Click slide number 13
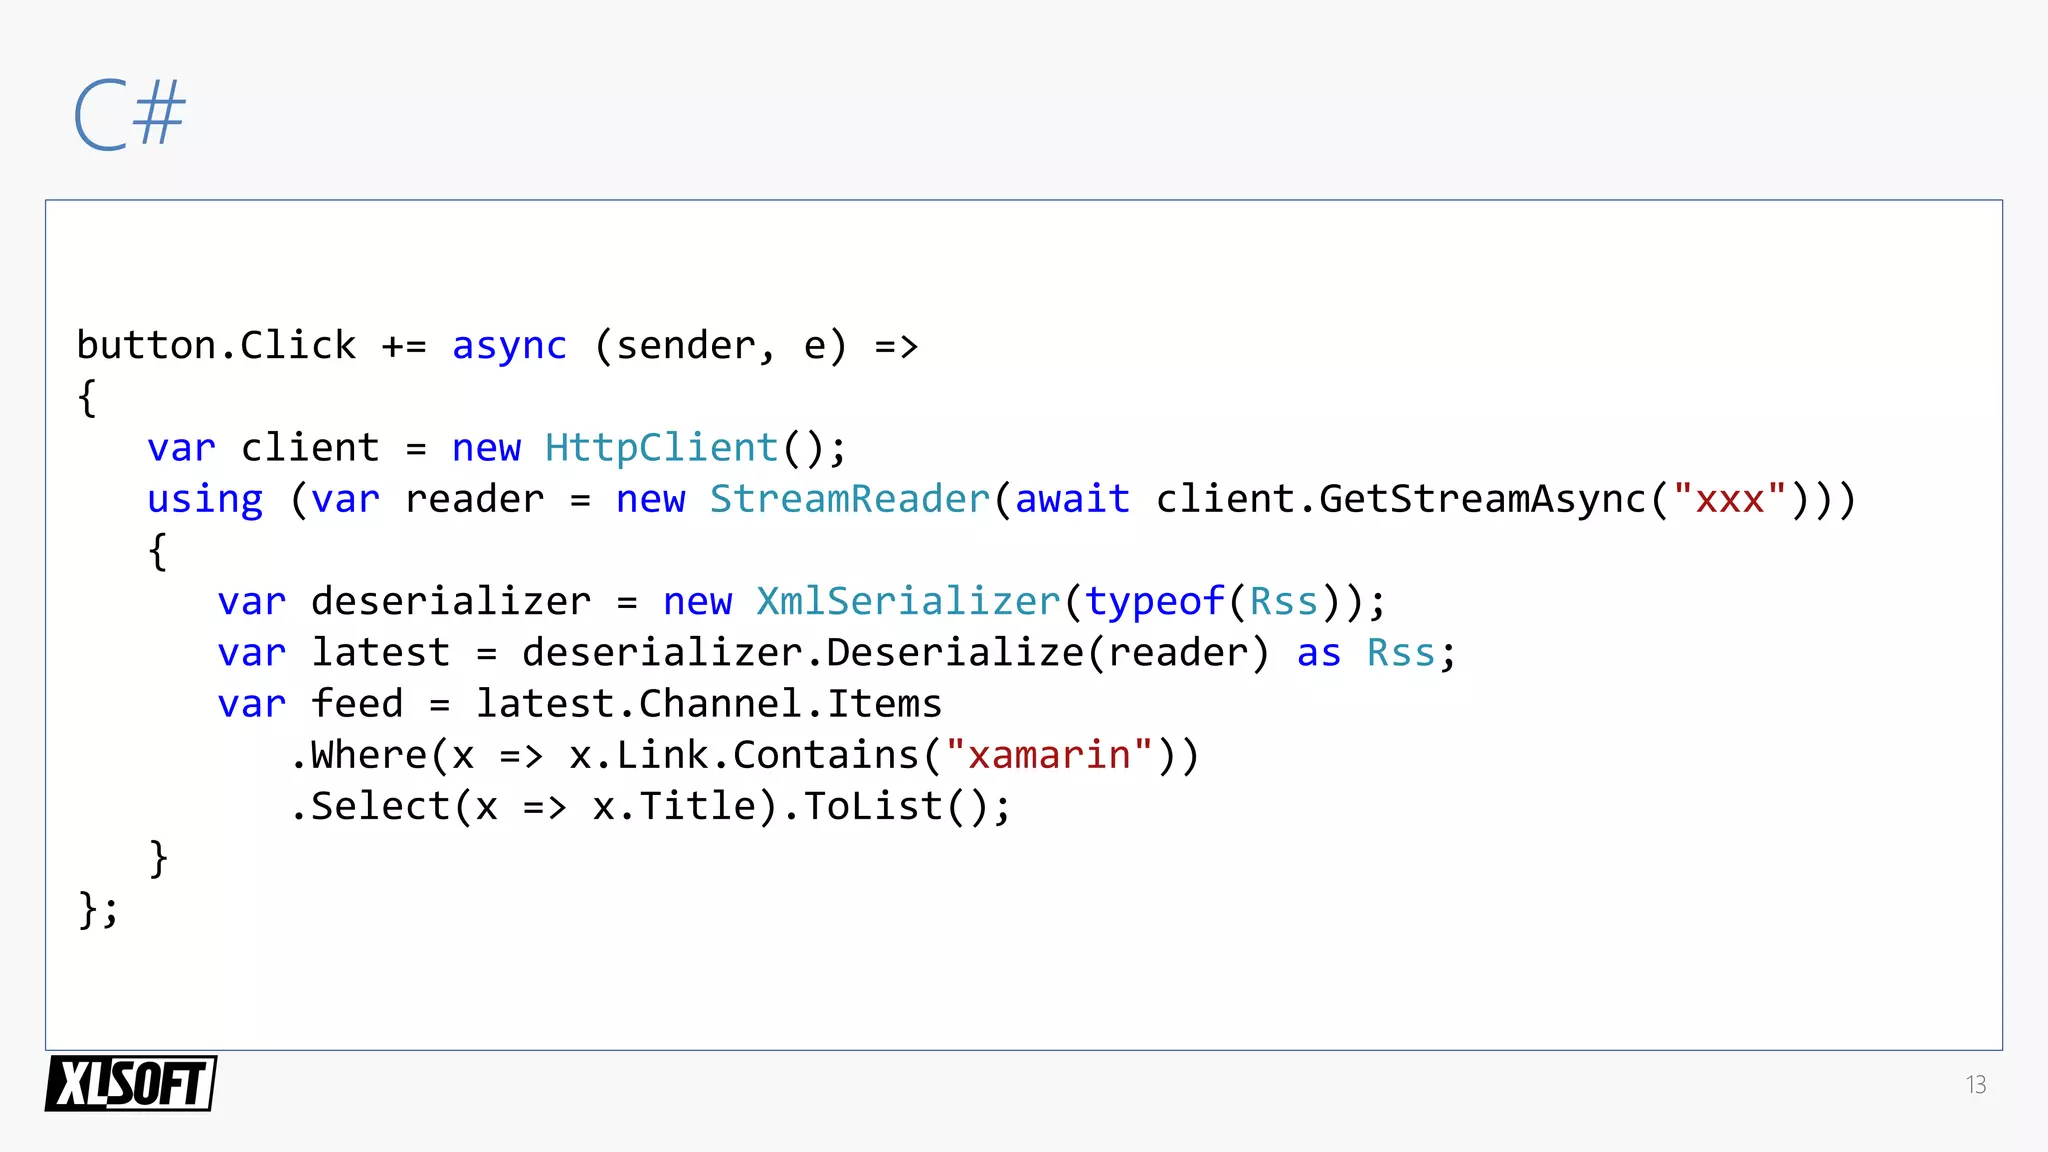Viewport: 2048px width, 1152px height. 1975,1085
